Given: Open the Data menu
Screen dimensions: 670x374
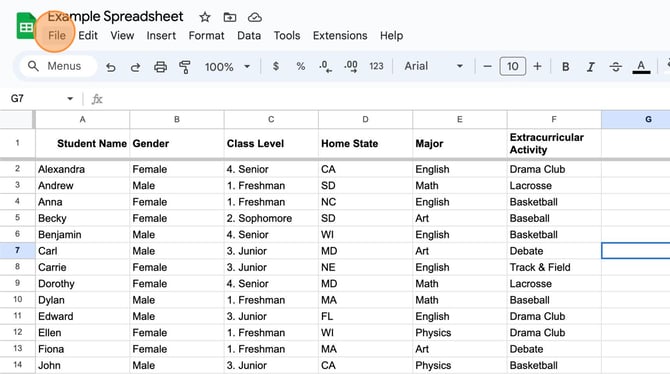Looking at the screenshot, I should point(249,35).
